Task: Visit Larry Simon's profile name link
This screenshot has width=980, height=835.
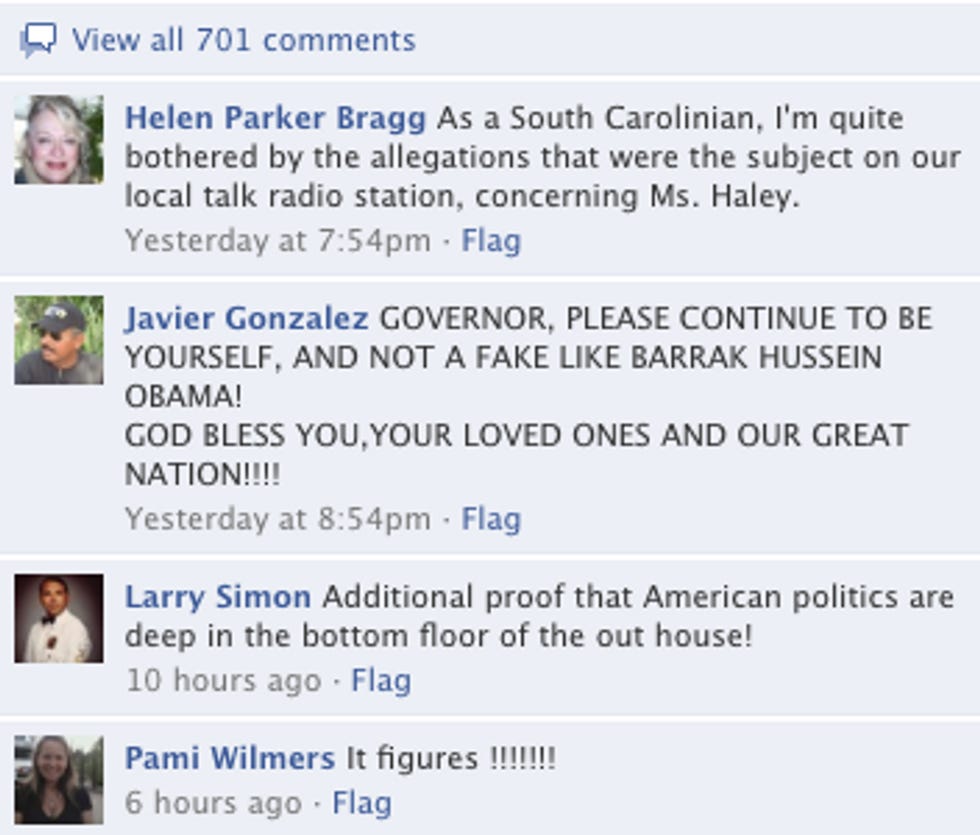Action: tap(218, 597)
